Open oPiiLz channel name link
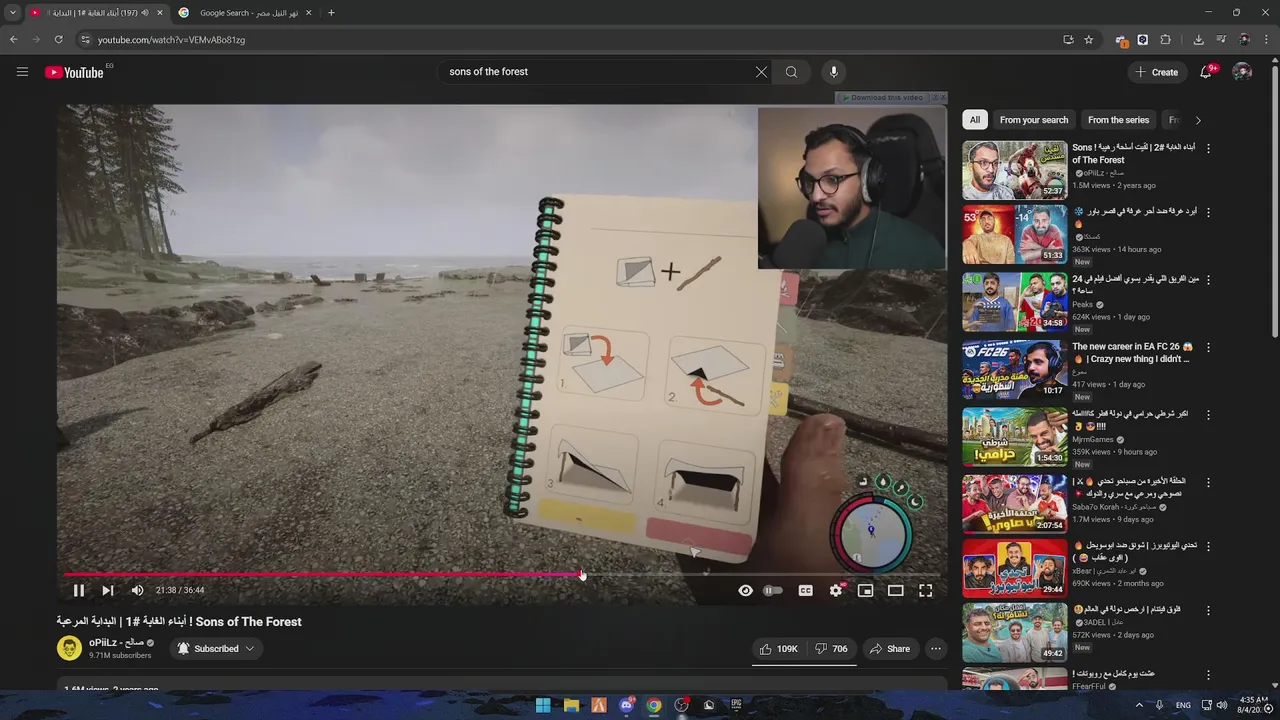Viewport: 1280px width, 720px height. [x=116, y=643]
